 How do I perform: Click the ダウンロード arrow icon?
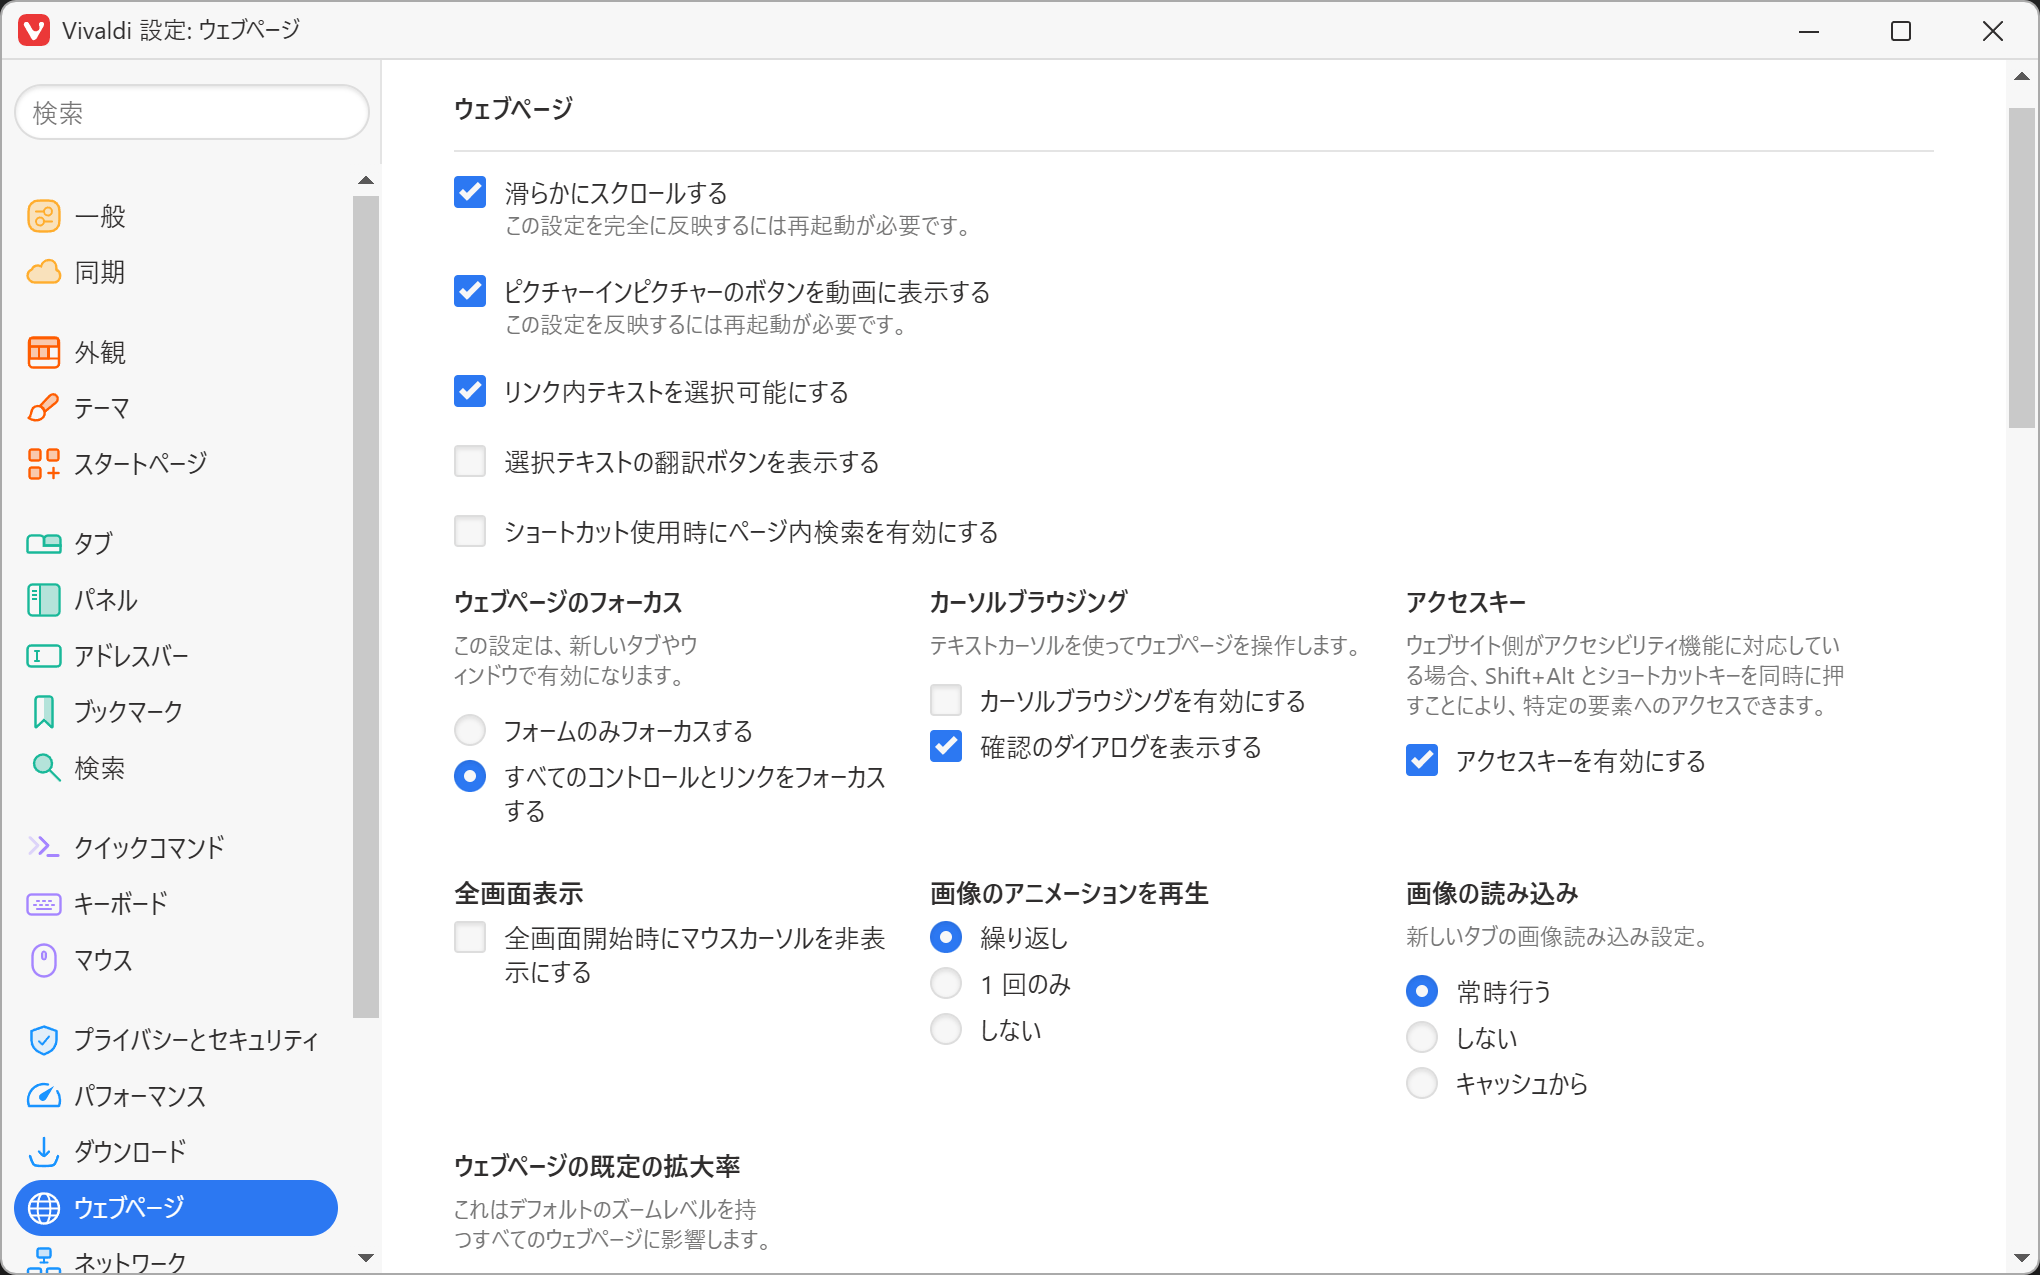[43, 1152]
